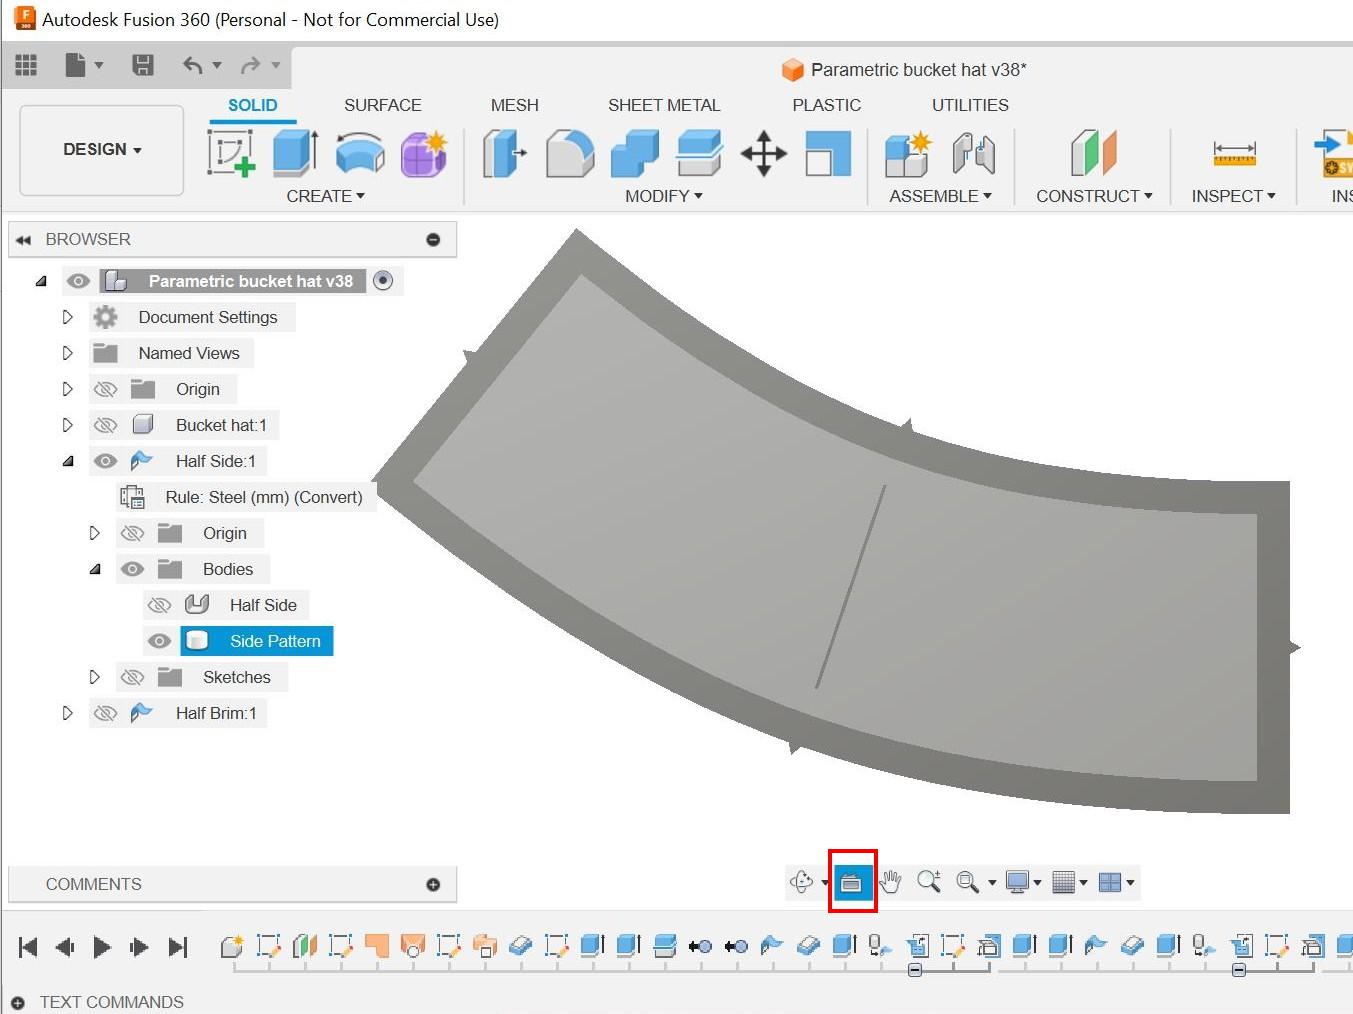
Task: Go to the UTILITIES tab
Action: [970, 105]
